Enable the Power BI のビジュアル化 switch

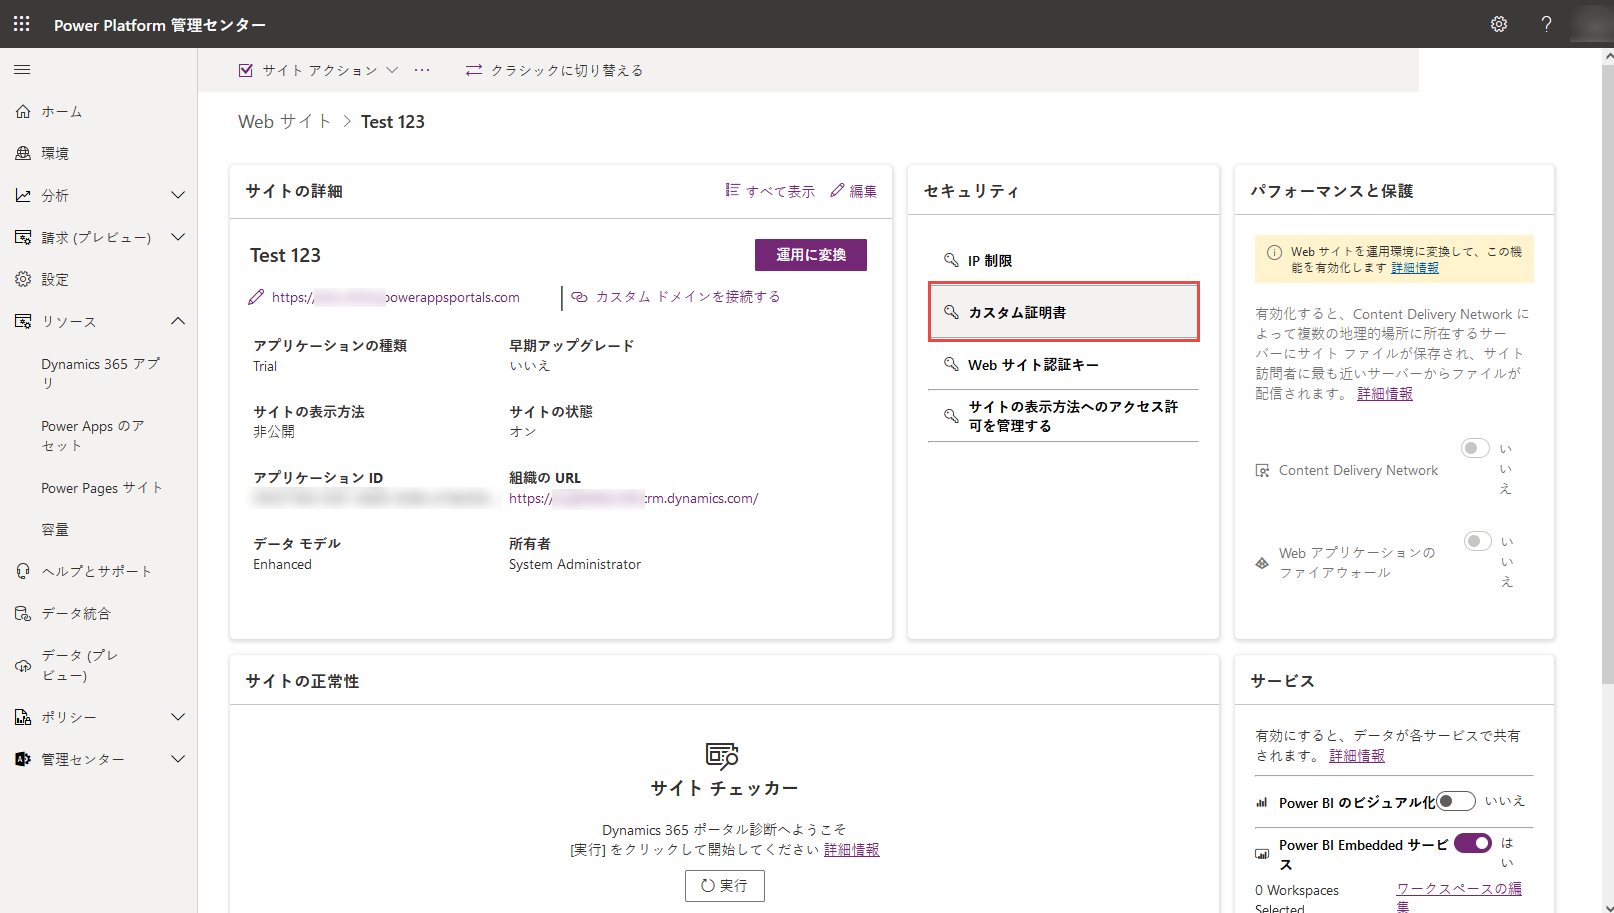tap(1457, 801)
